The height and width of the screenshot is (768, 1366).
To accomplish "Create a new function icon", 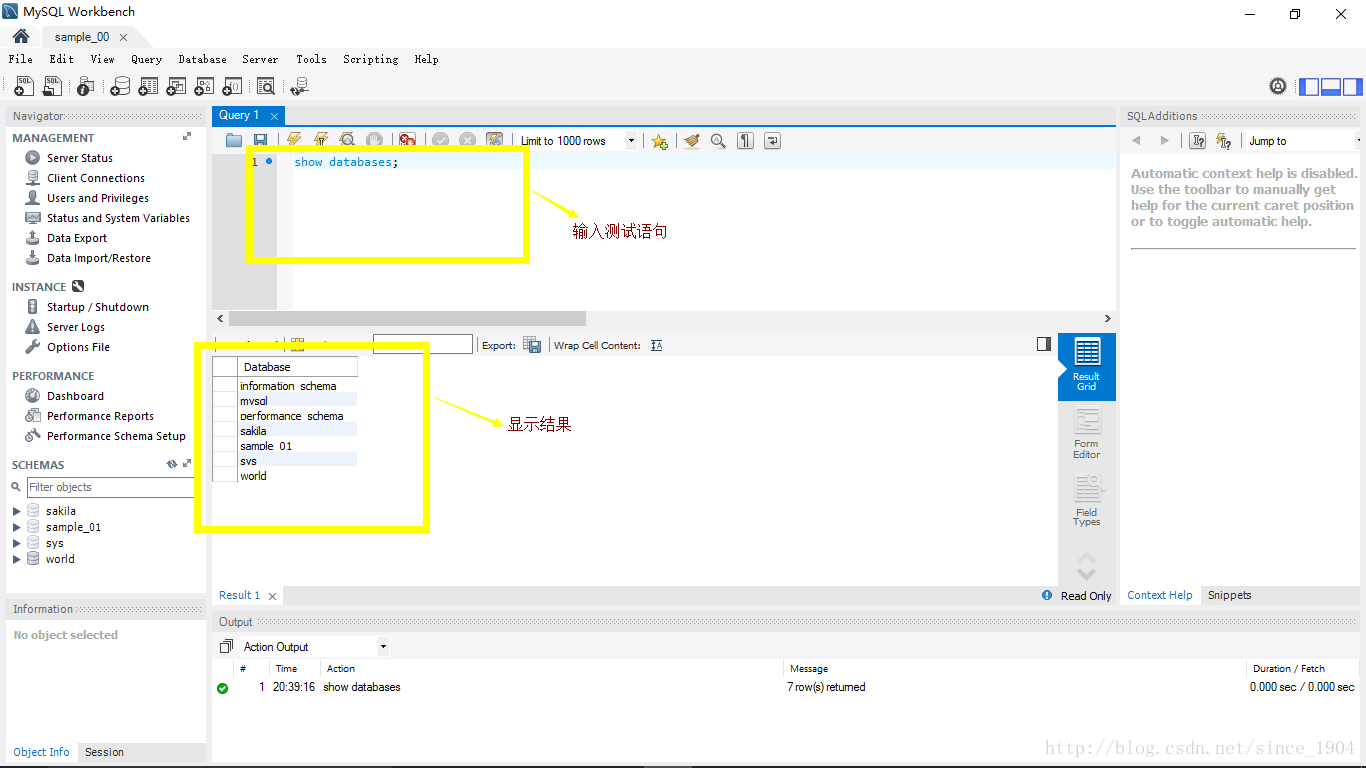I will (x=232, y=87).
